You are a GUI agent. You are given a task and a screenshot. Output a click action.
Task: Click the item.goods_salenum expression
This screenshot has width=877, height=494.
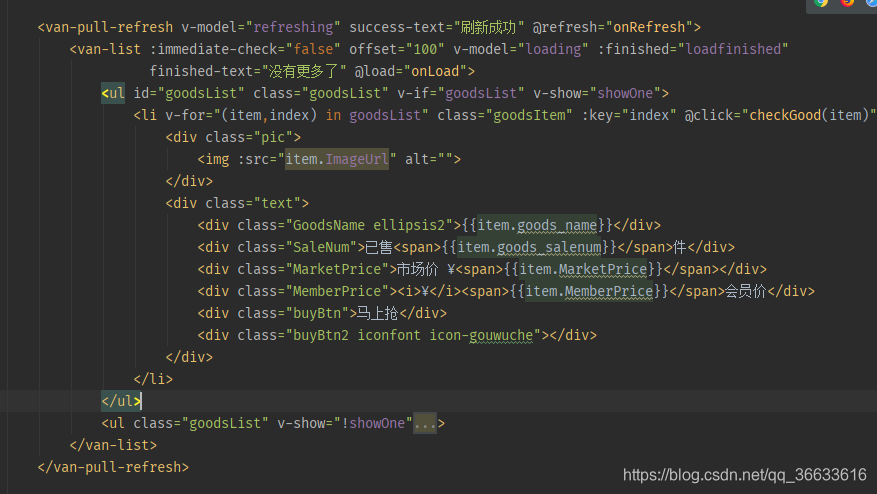point(529,247)
